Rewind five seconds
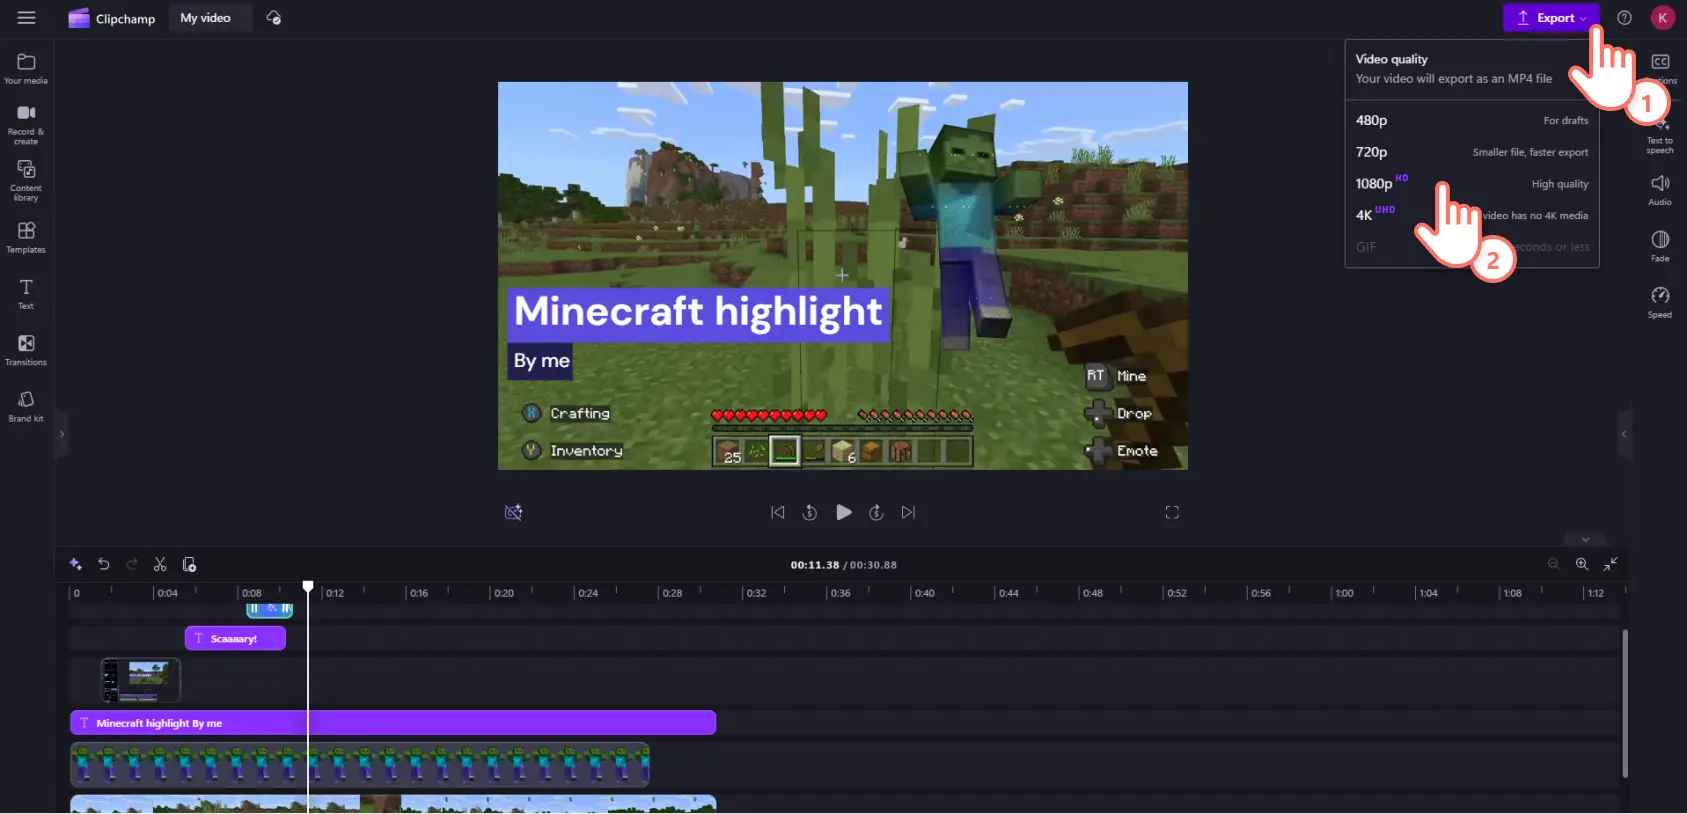 [x=810, y=512]
